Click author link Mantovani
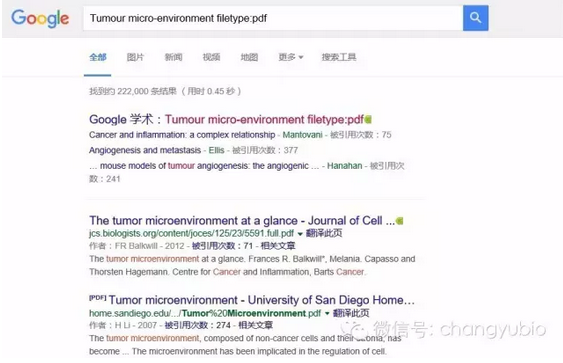 tap(302, 135)
